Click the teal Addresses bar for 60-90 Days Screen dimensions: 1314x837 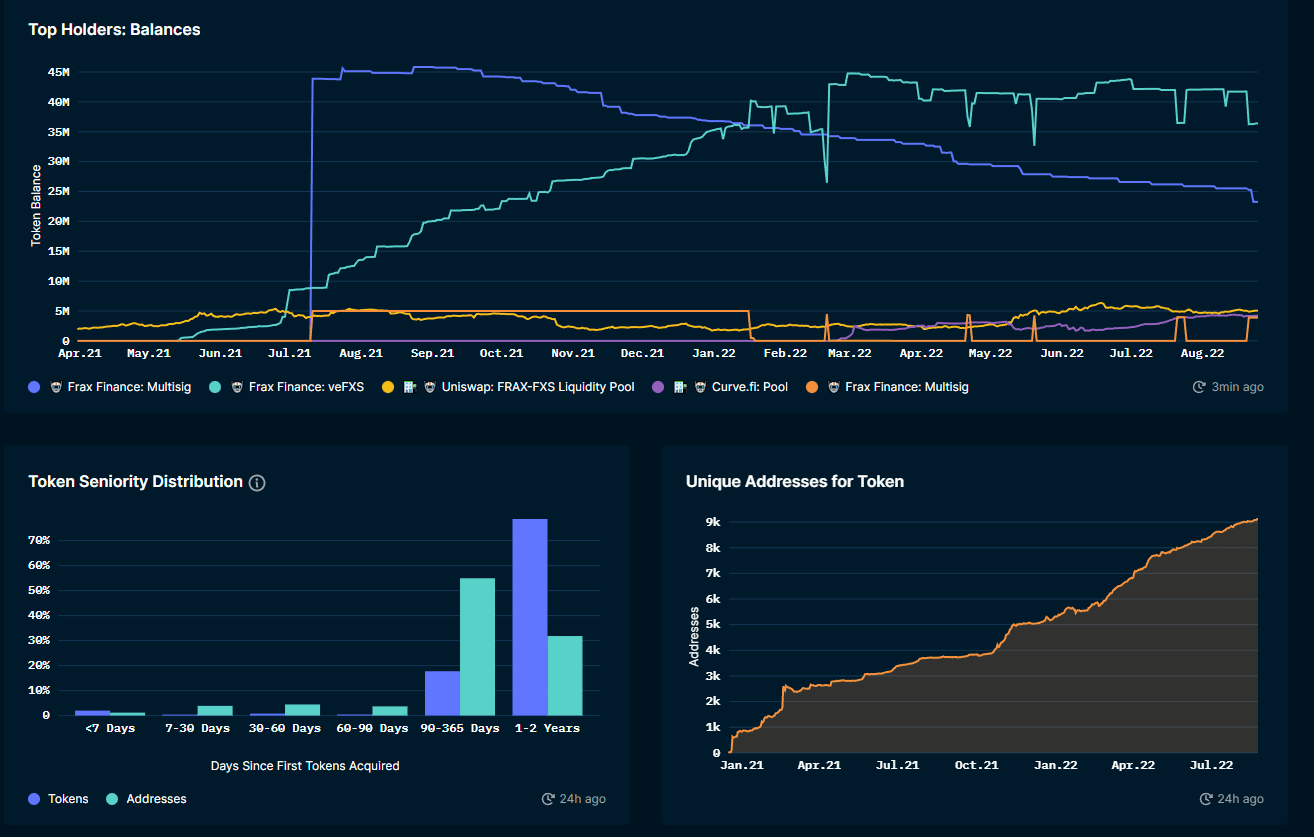[x=390, y=710]
